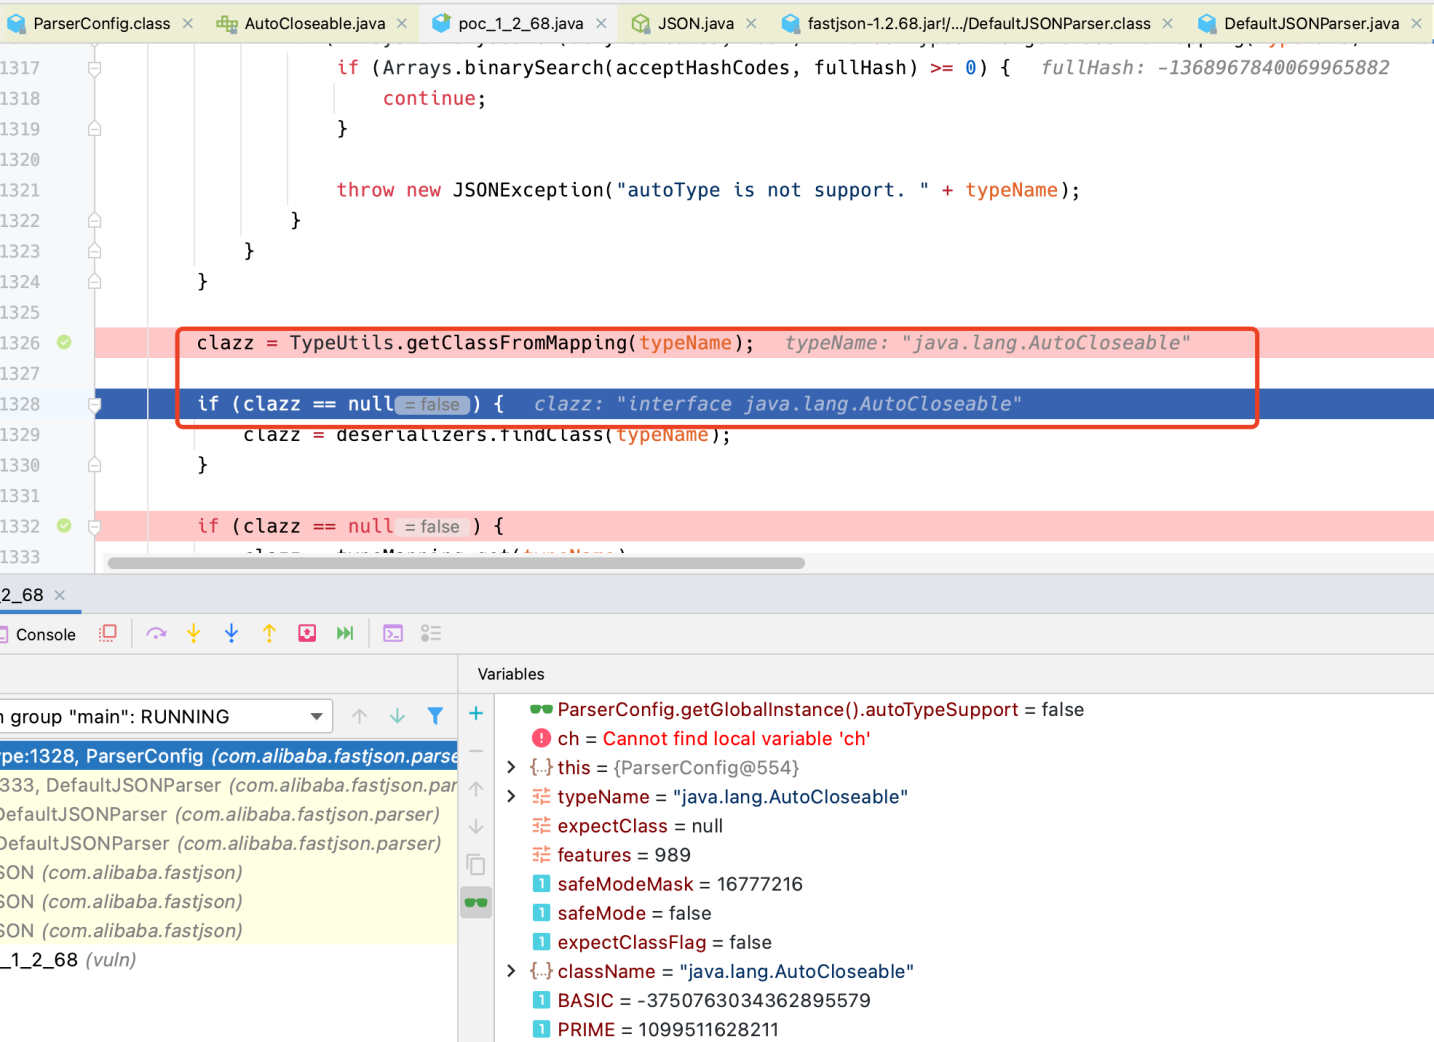
Task: Toggle the breakpoint on line 1332
Action: coord(64,525)
